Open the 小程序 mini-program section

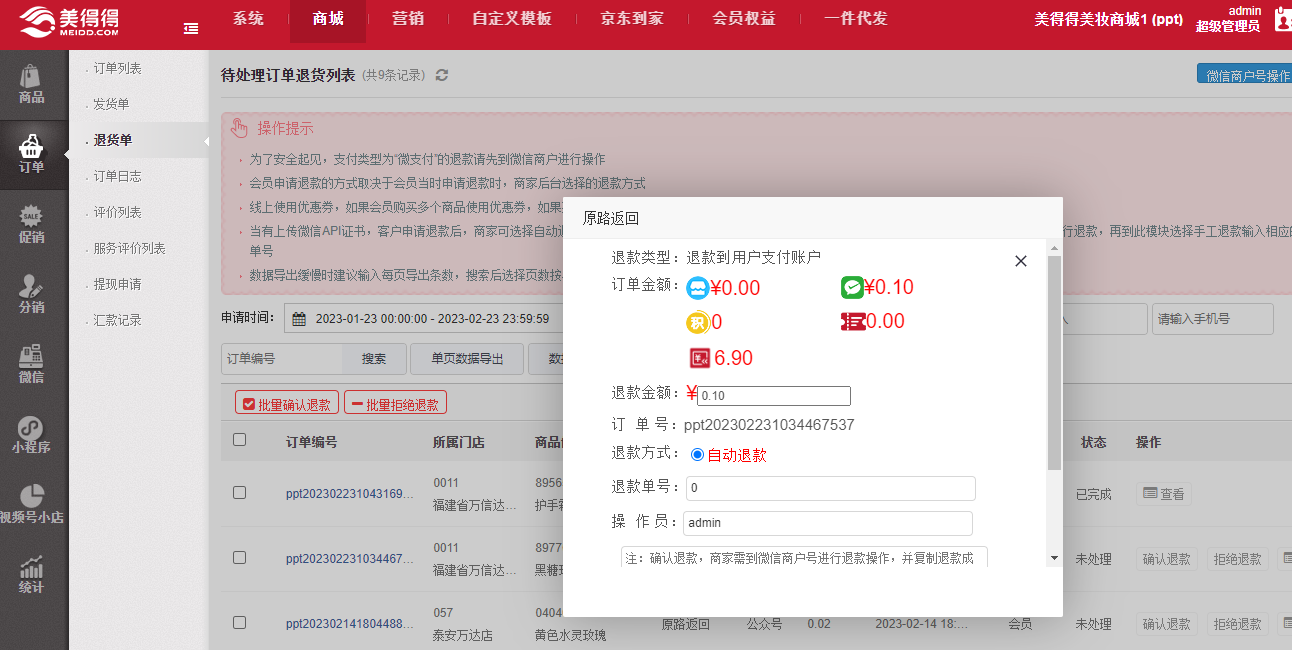point(33,434)
